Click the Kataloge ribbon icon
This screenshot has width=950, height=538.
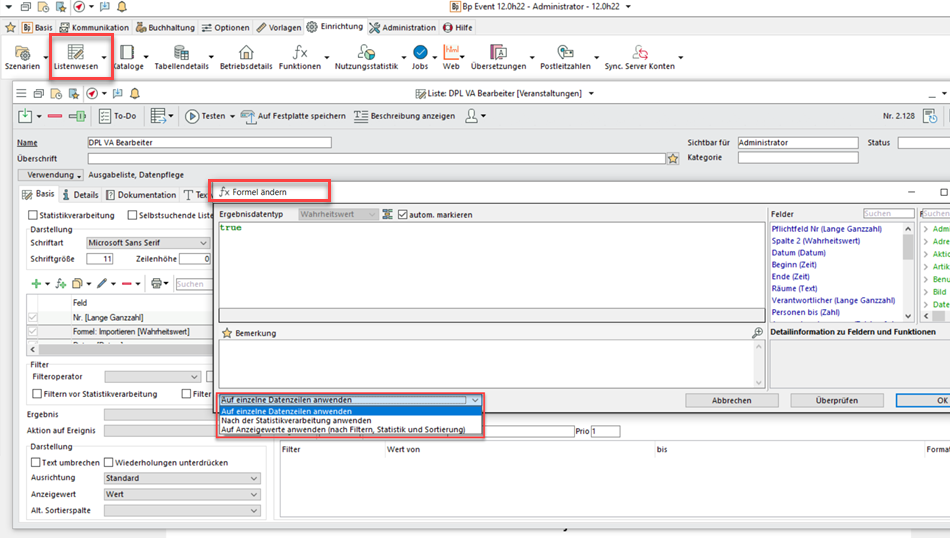click(x=127, y=57)
